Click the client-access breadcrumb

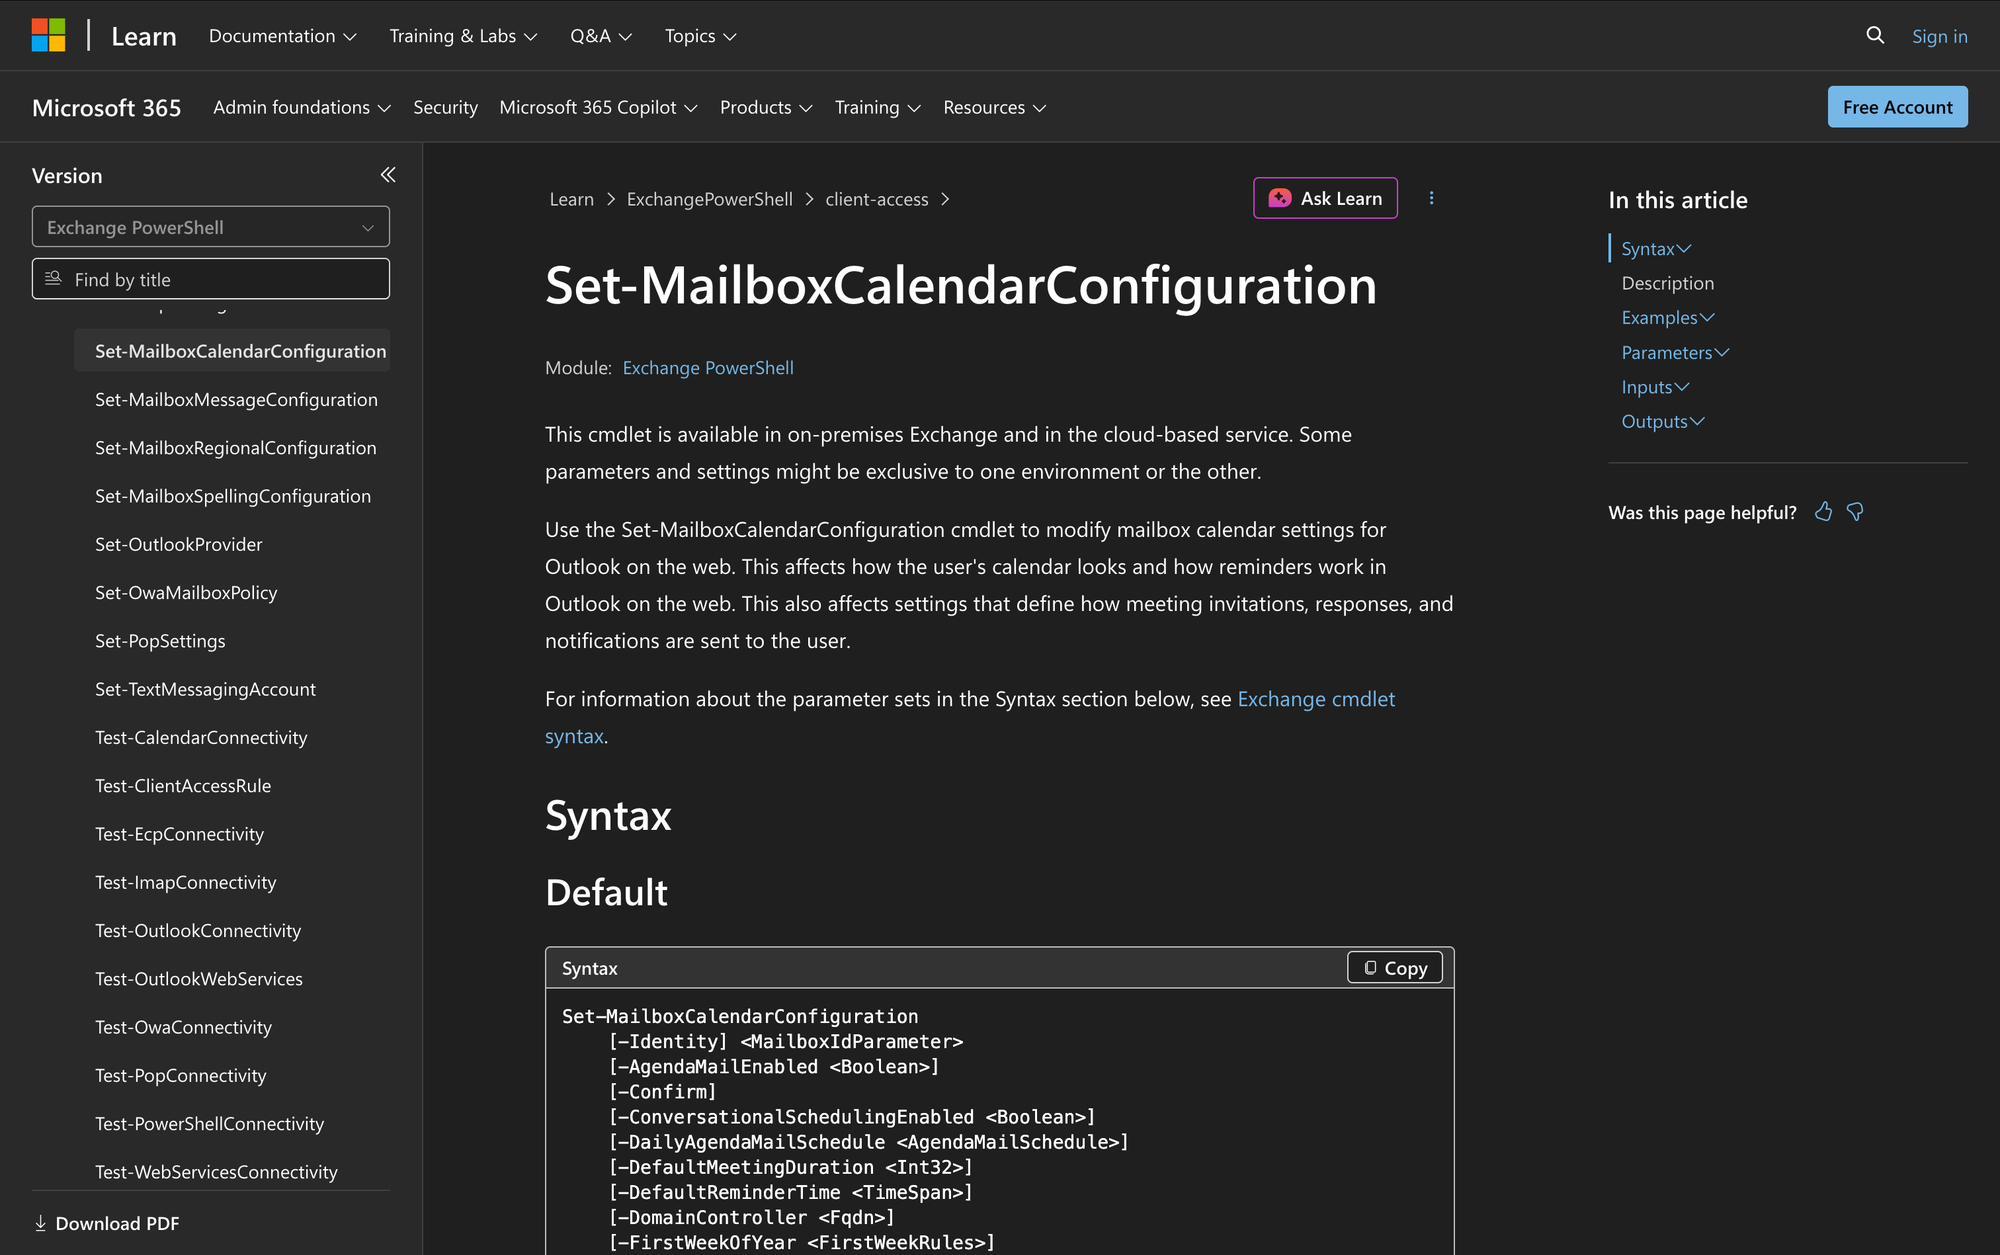click(x=876, y=199)
